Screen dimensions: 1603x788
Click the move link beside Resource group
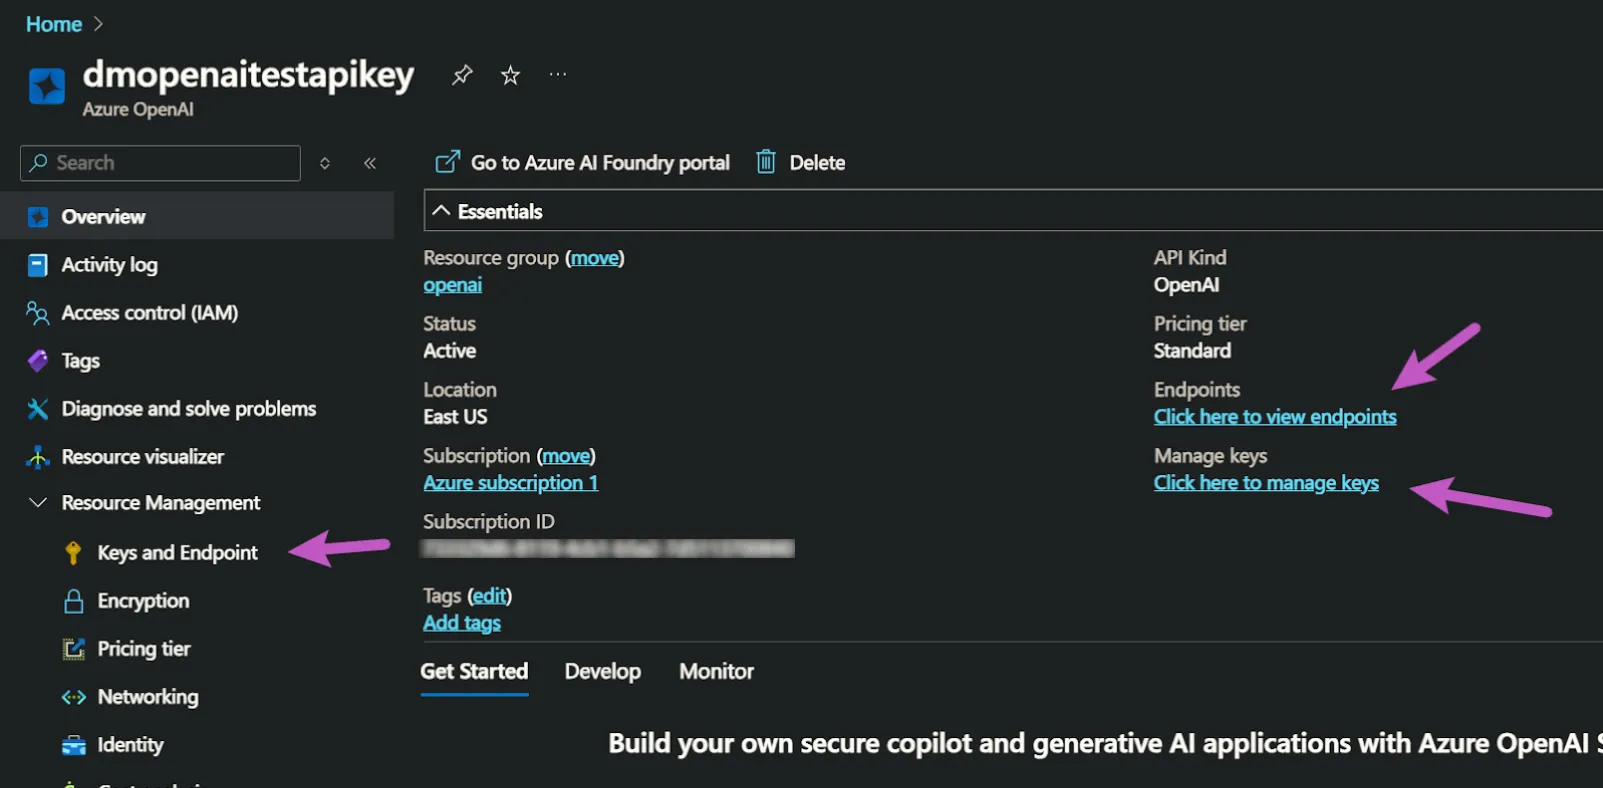pos(595,258)
